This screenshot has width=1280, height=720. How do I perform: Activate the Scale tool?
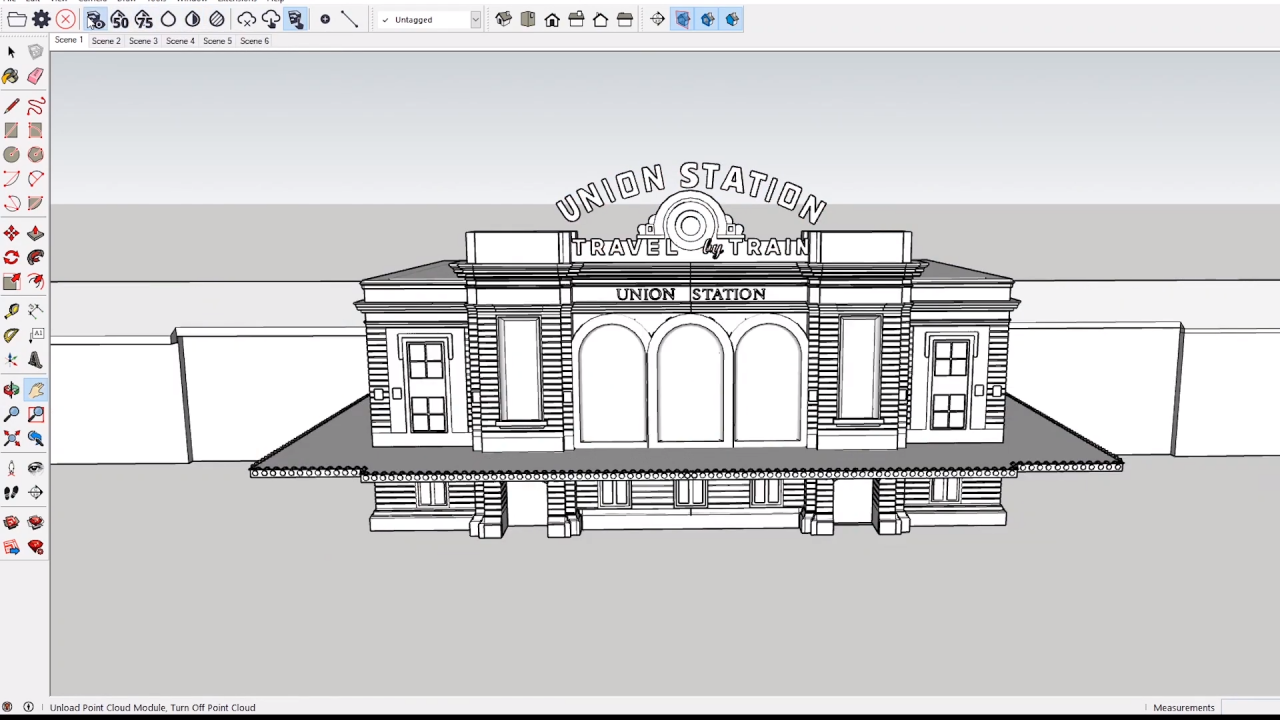click(x=11, y=281)
